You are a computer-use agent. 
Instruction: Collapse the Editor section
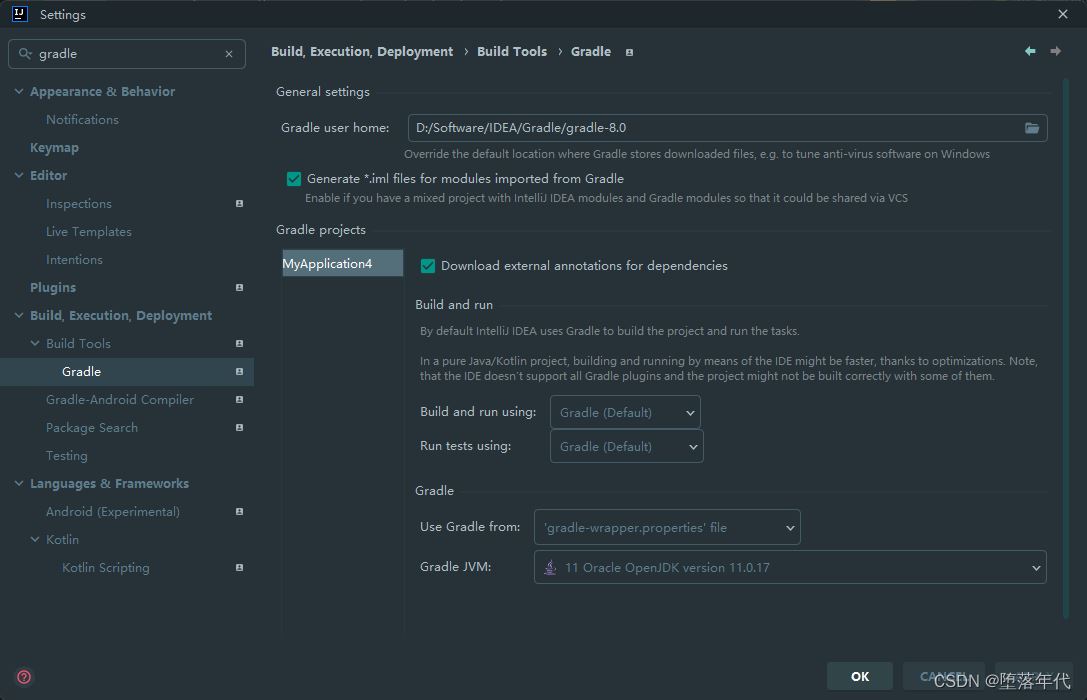[x=19, y=175]
